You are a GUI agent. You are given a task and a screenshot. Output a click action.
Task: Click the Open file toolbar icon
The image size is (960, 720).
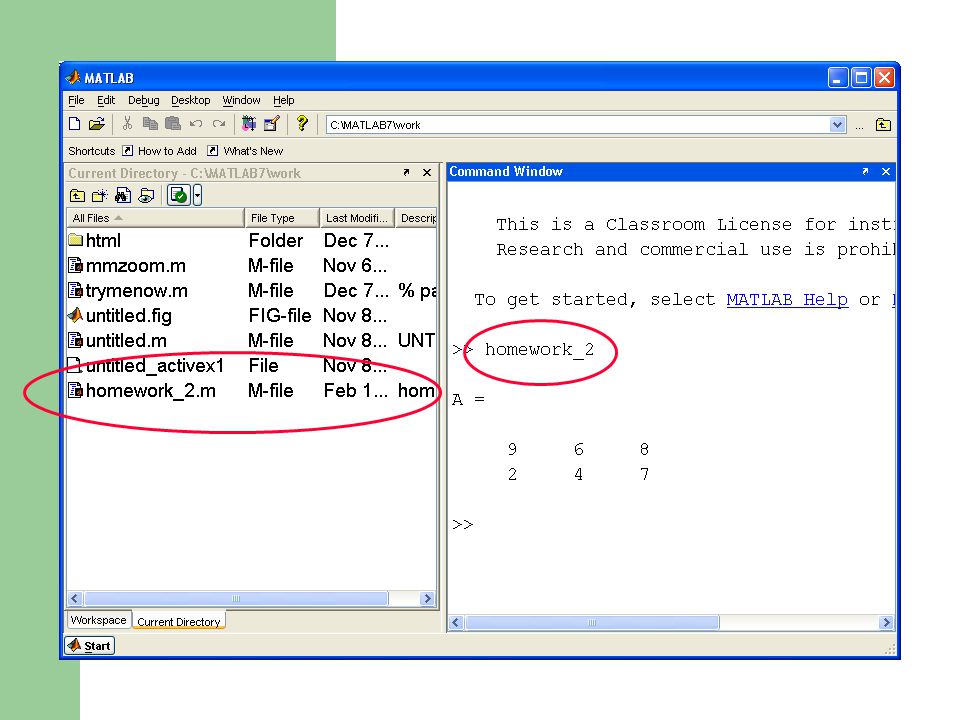97,124
